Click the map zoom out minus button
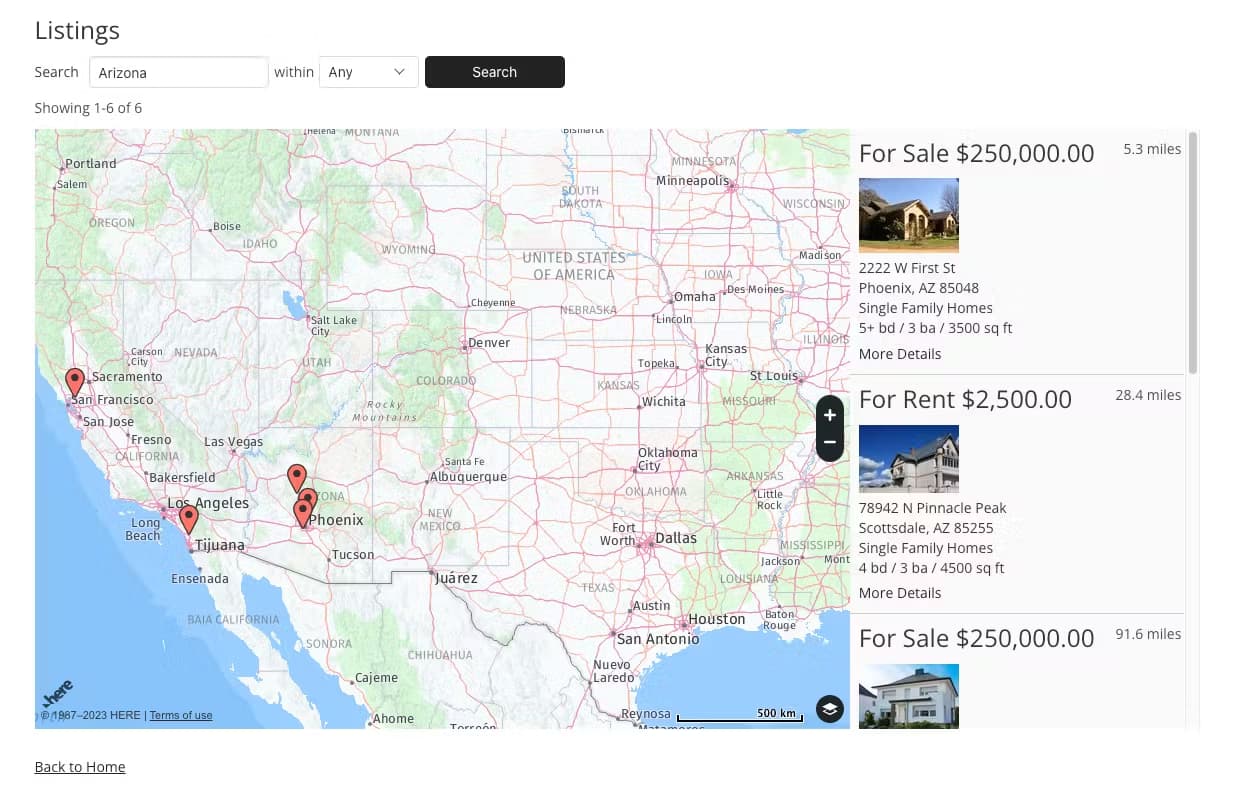Viewport: 1240px width, 802px height. 829,442
